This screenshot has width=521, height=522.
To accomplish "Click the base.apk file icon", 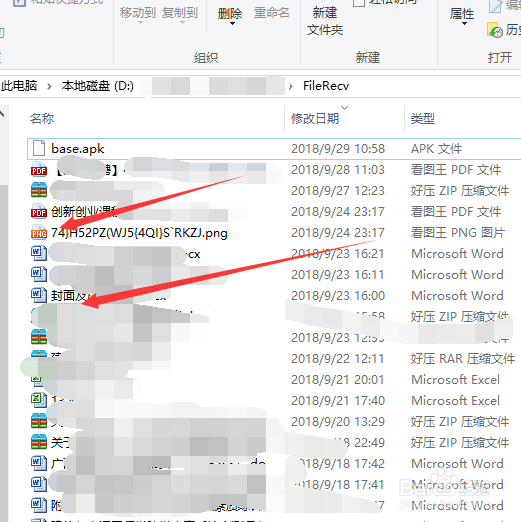I will click(x=39, y=148).
